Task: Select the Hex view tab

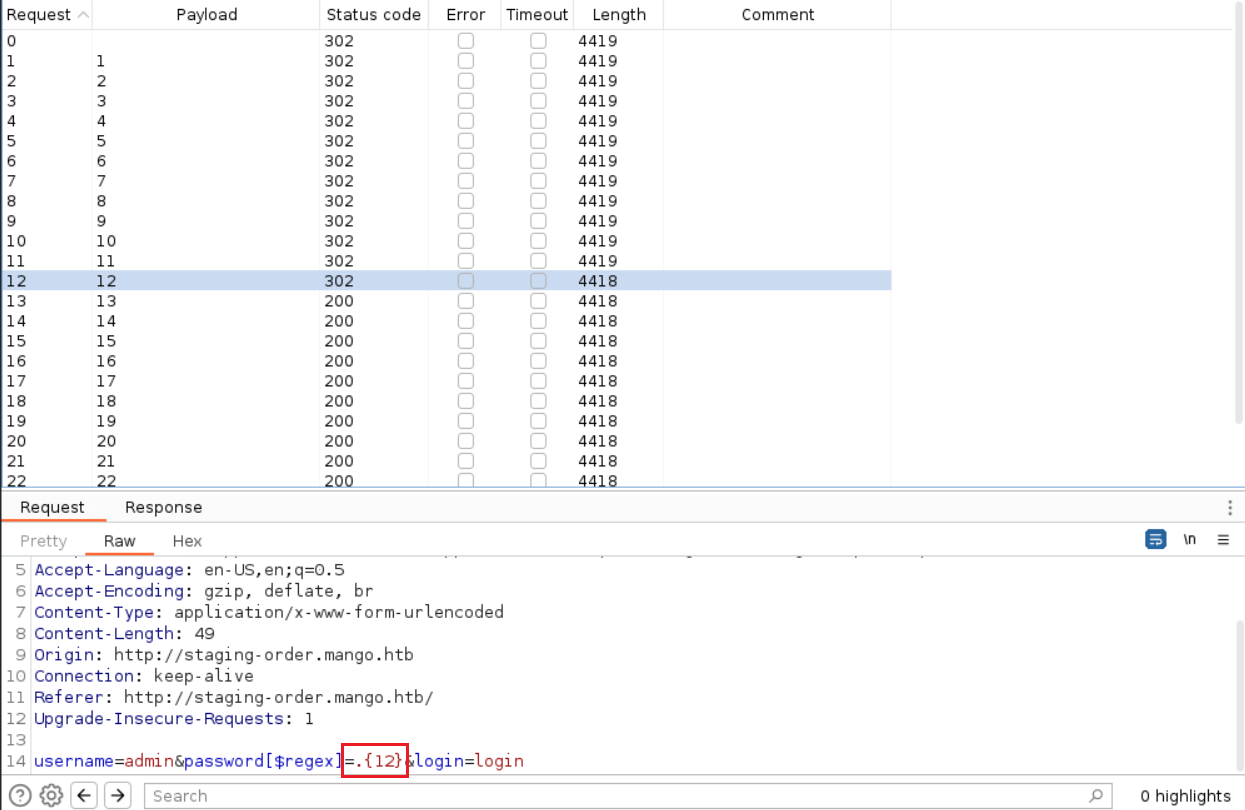Action: click(x=187, y=541)
